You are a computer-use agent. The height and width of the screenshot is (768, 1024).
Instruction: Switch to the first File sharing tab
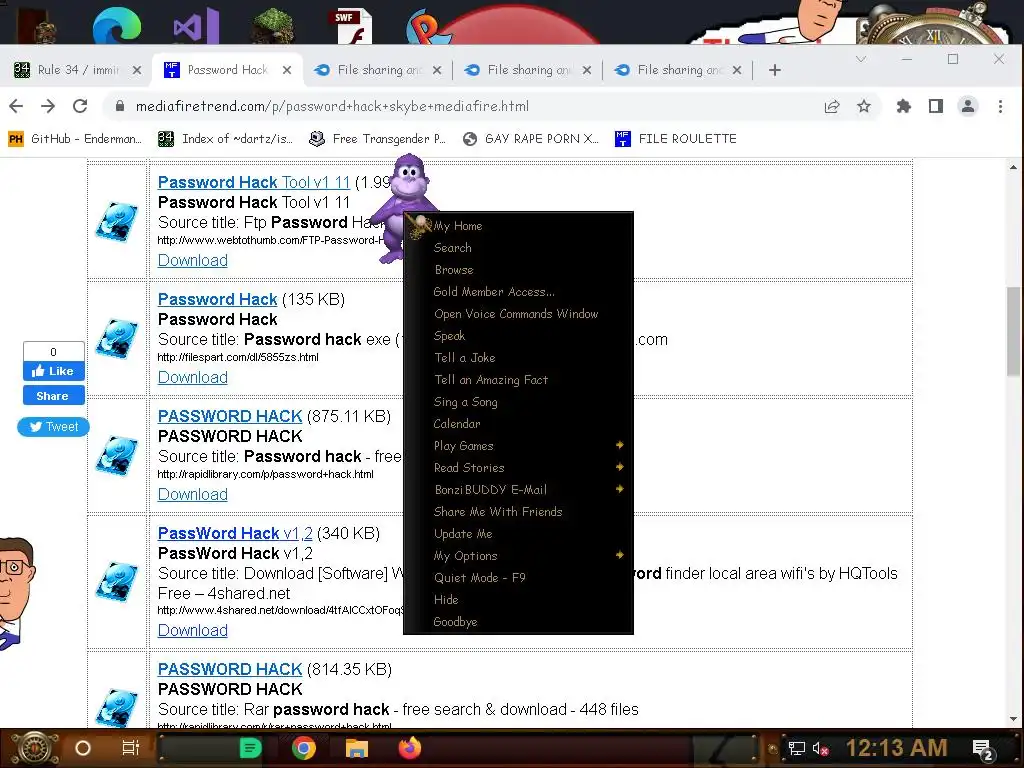(377, 70)
